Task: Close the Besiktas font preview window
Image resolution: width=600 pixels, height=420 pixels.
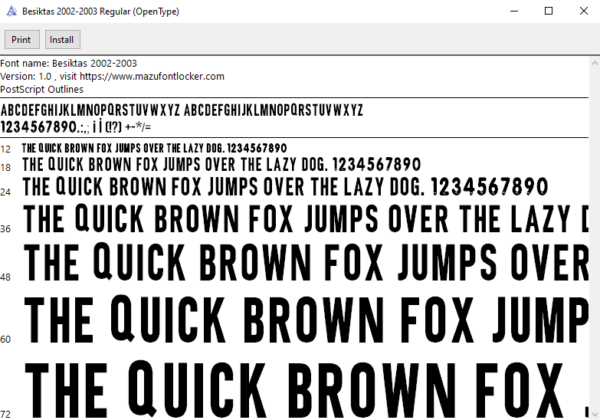Action: (584, 11)
